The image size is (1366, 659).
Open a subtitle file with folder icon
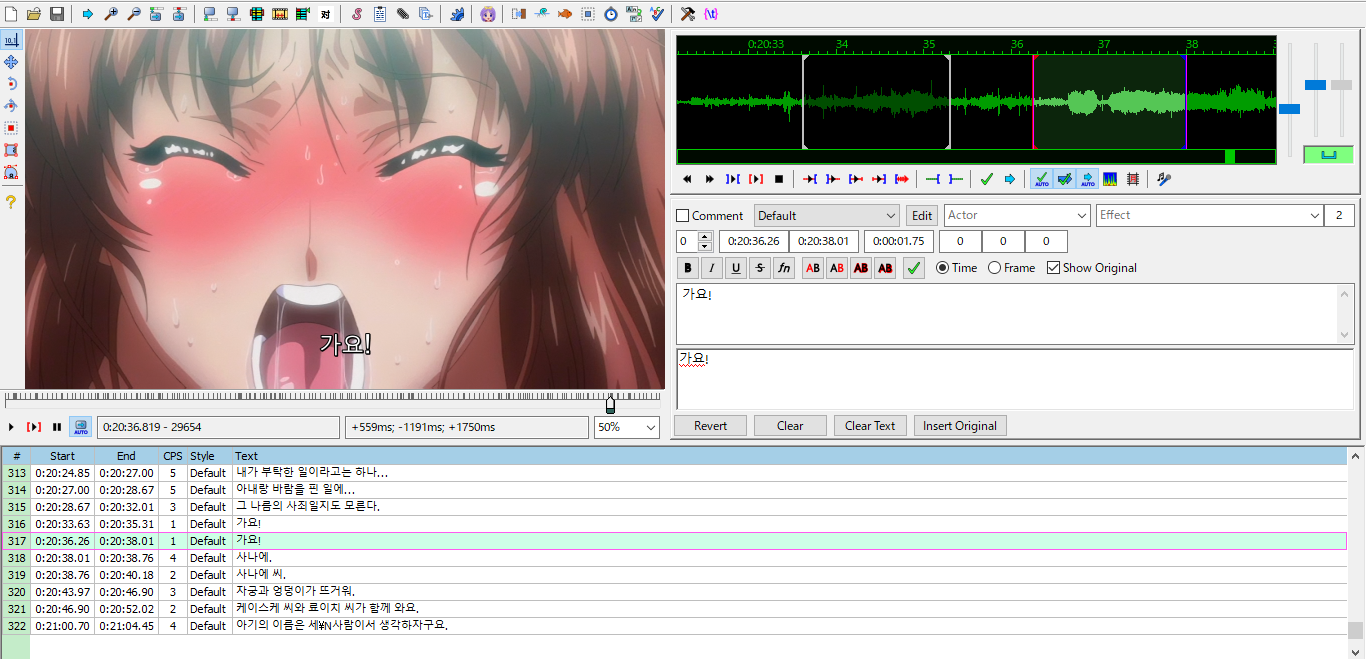[x=33, y=14]
